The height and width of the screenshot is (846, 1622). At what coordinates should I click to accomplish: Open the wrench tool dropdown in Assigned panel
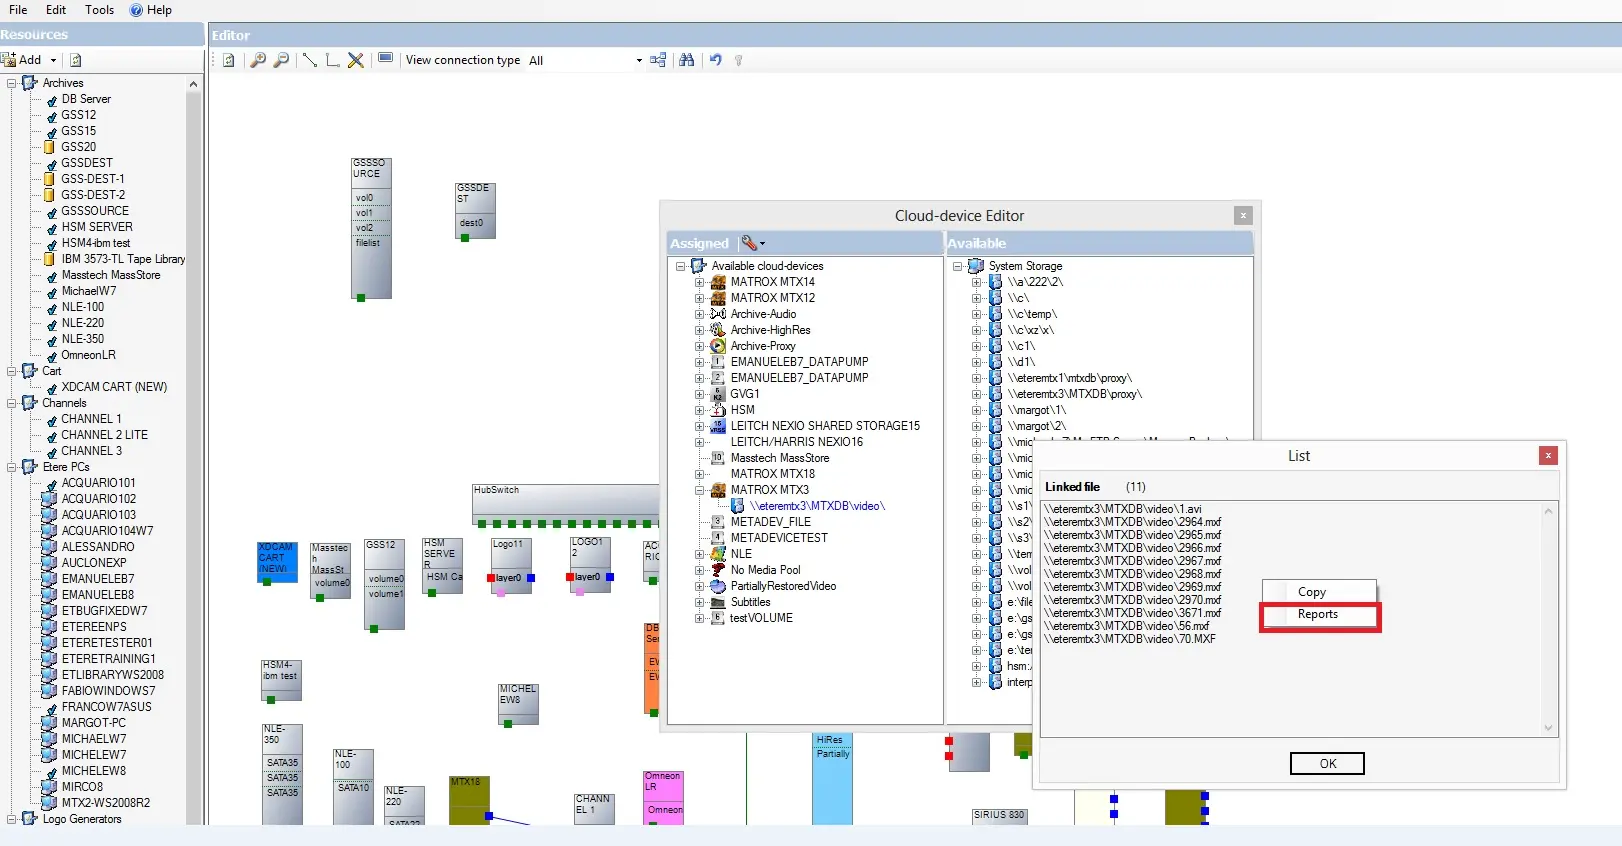click(753, 243)
